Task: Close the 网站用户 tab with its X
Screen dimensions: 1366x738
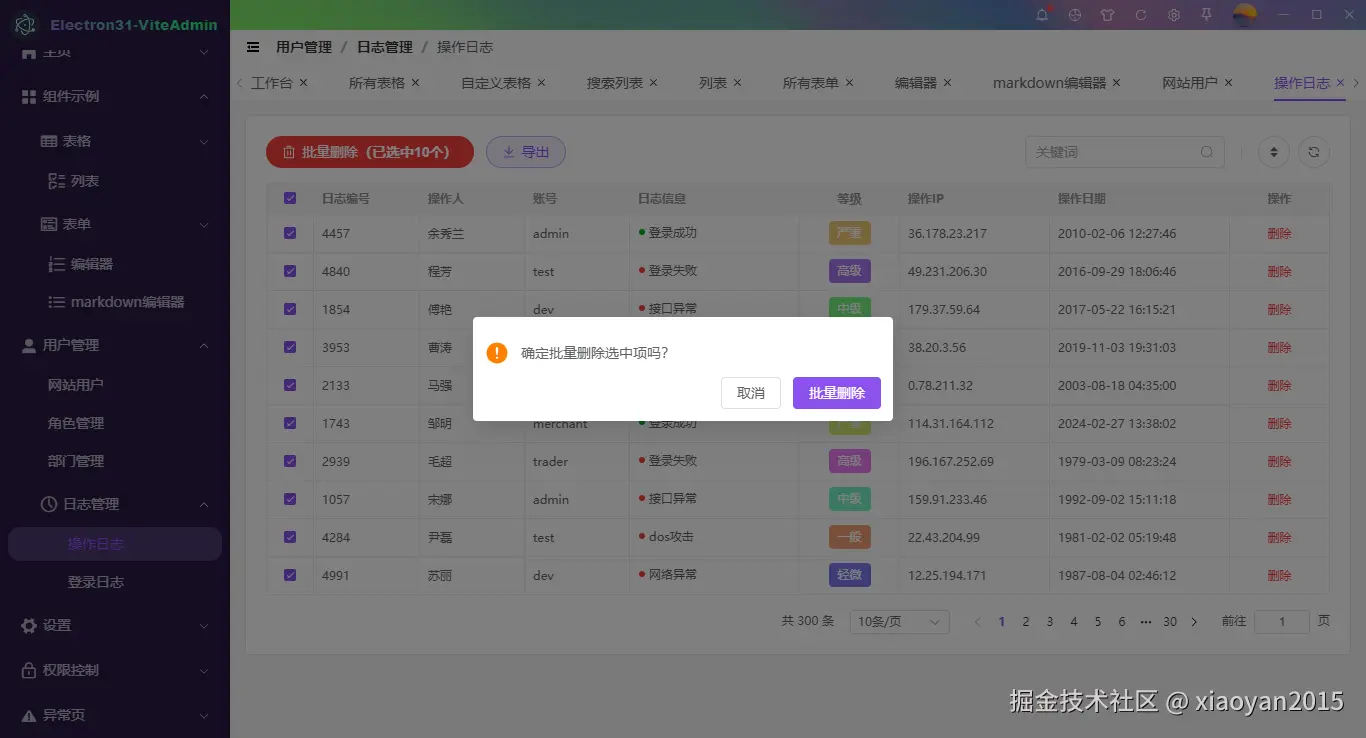Action: click(1229, 82)
